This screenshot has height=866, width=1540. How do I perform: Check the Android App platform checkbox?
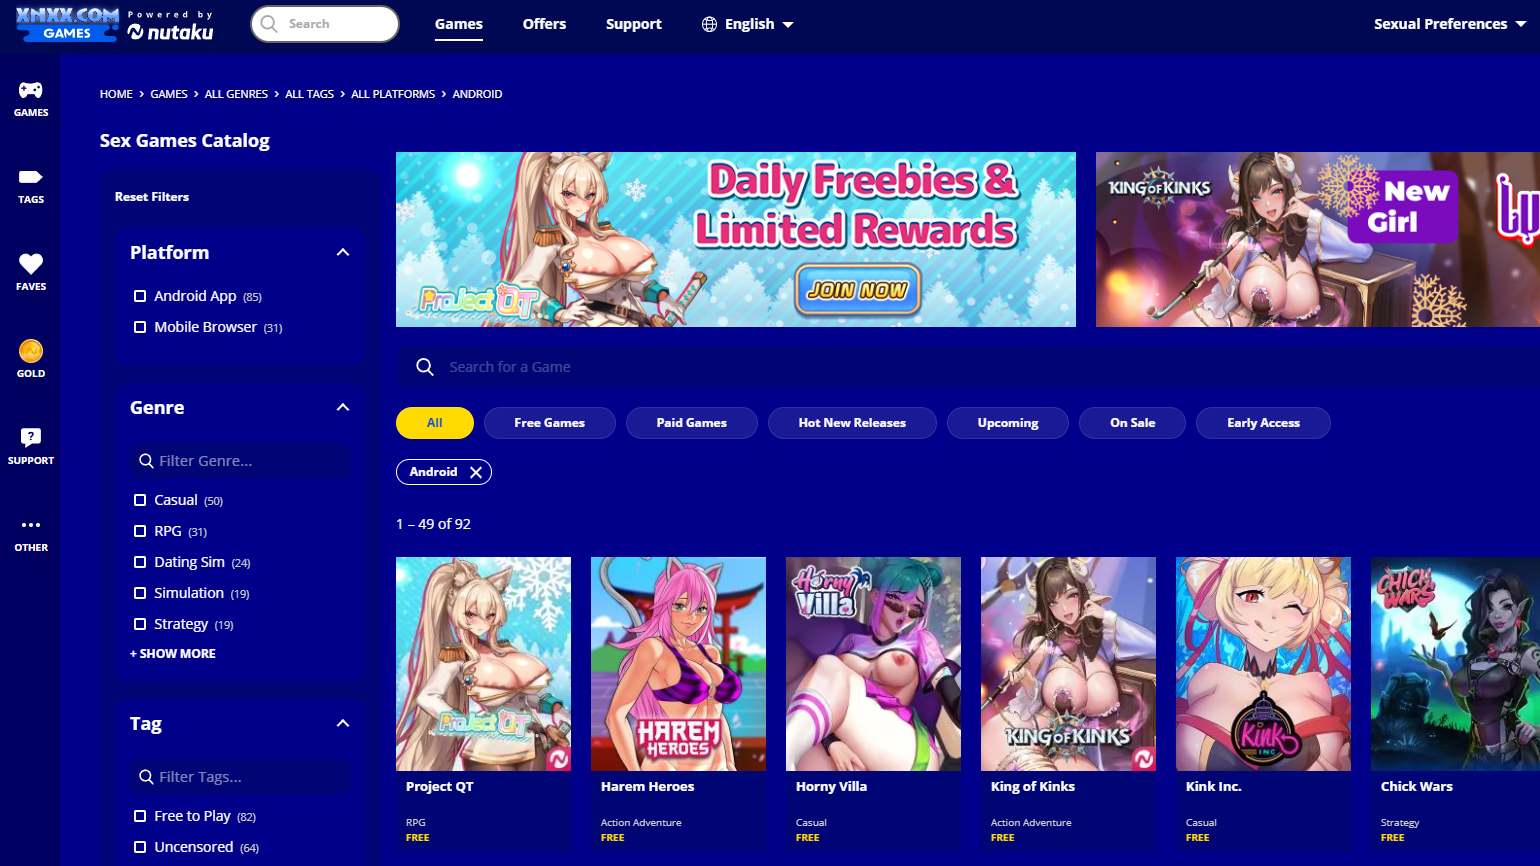click(140, 296)
